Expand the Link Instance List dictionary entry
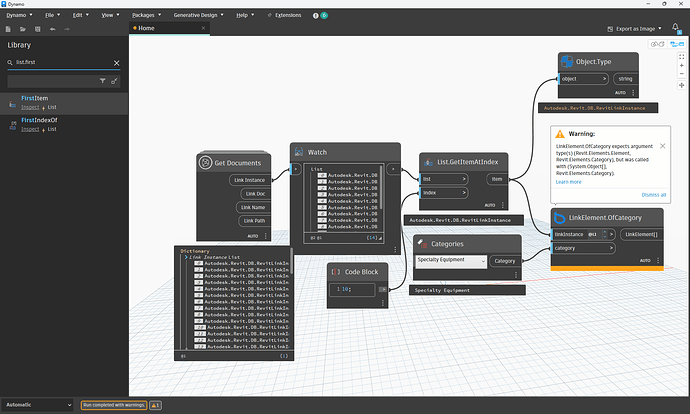Screen dimensions: 690x414 [x=185, y=257]
